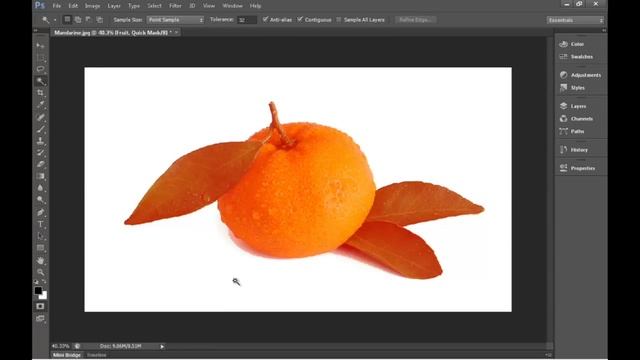Select the Lasso tool
Screen dimensions: 640x360
[40, 69]
